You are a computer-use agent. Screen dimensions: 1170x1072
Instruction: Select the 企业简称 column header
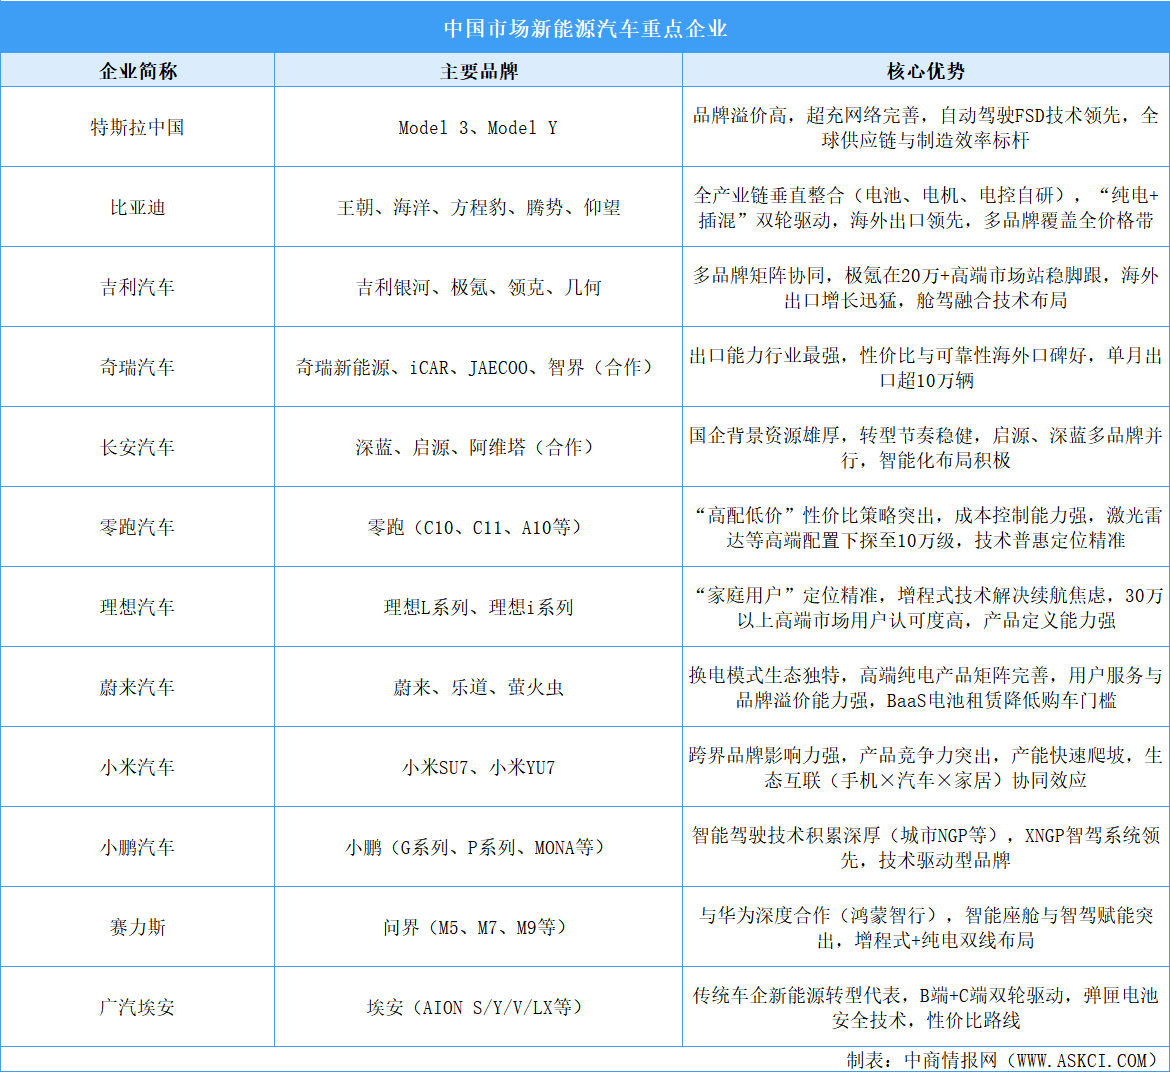(x=138, y=71)
